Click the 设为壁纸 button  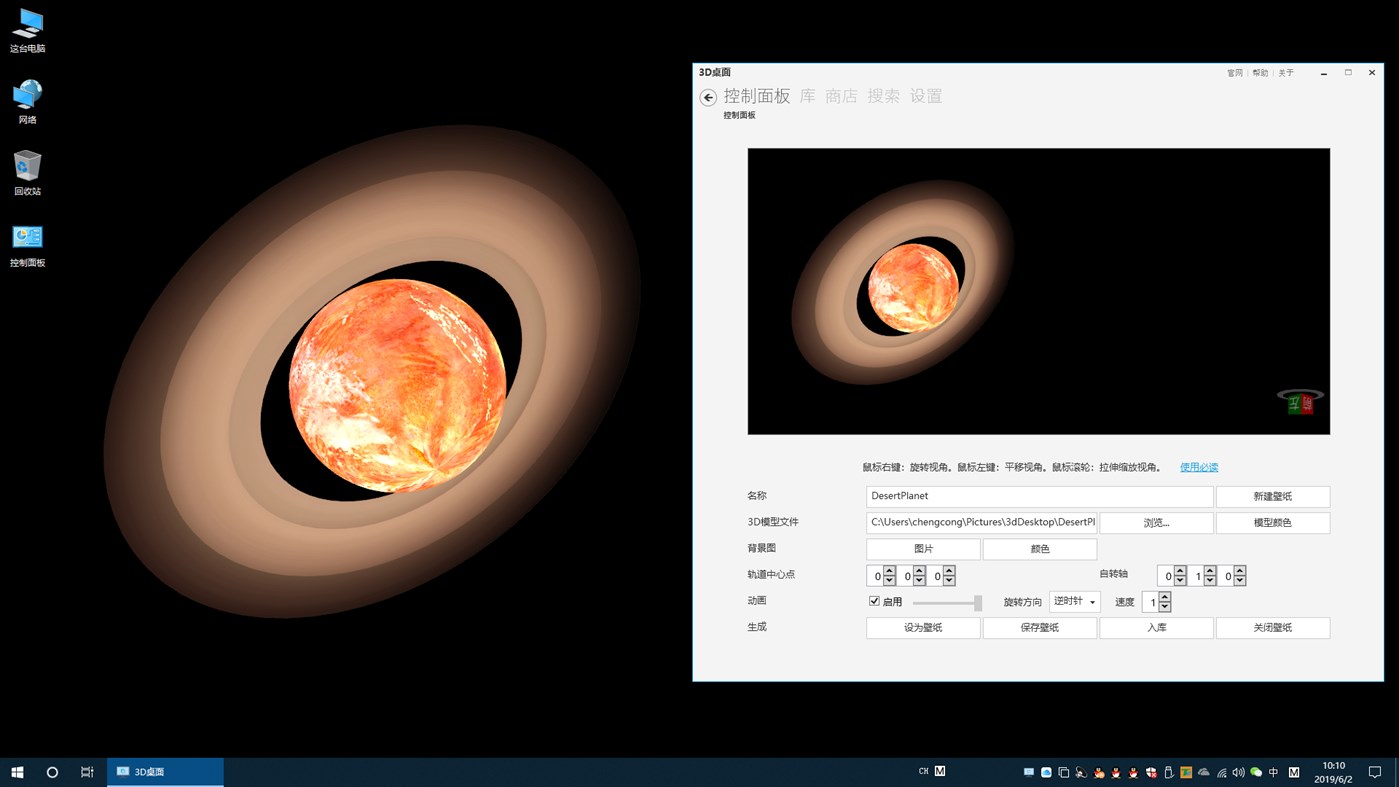click(922, 627)
